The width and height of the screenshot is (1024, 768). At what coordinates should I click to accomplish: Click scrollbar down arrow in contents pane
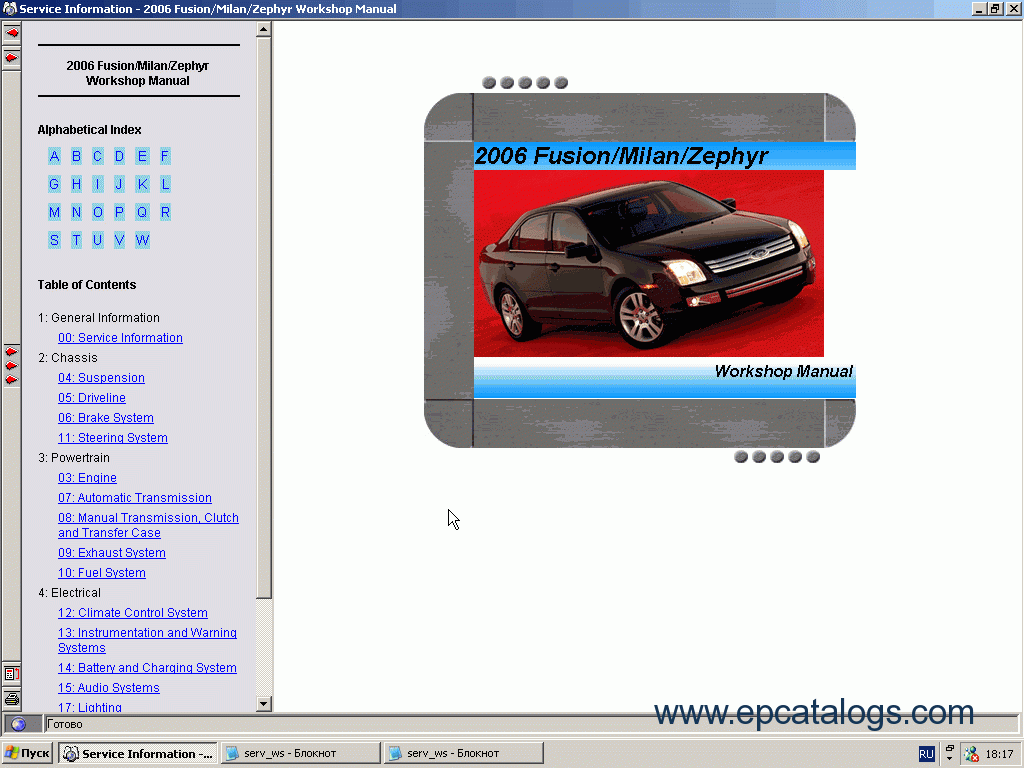pos(263,703)
